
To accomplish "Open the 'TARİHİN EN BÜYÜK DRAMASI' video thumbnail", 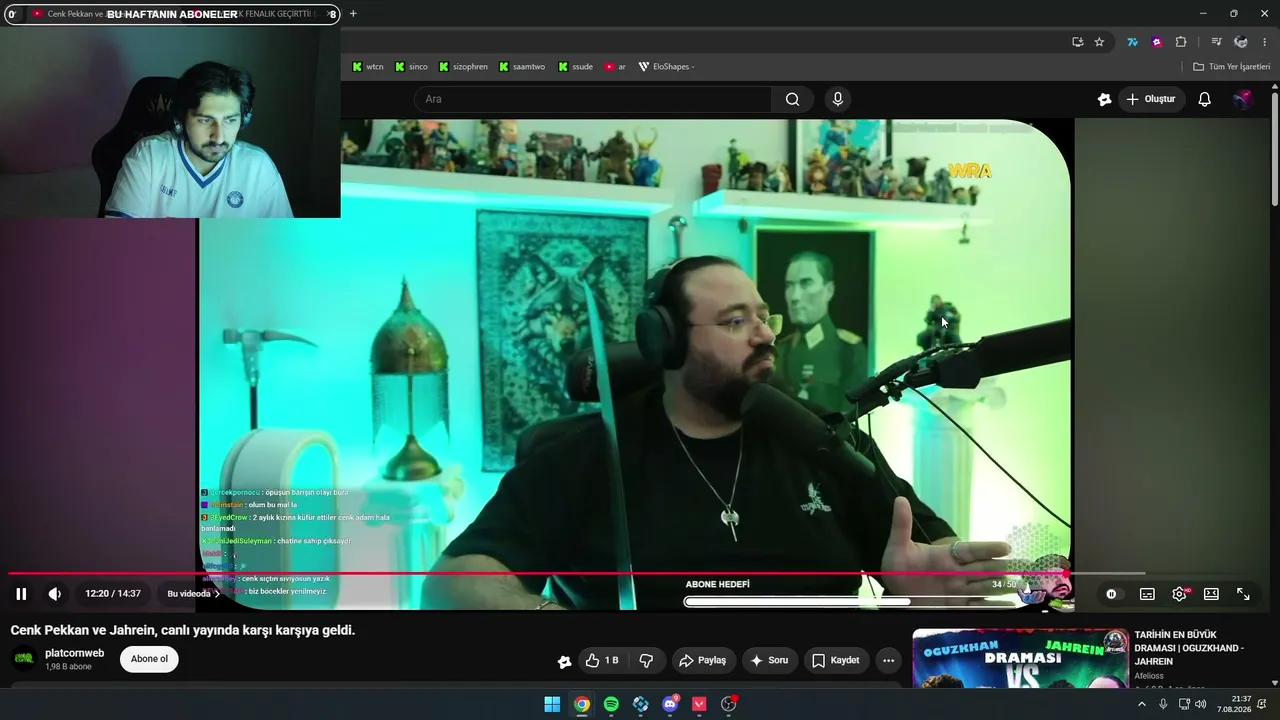I will (1020, 658).
